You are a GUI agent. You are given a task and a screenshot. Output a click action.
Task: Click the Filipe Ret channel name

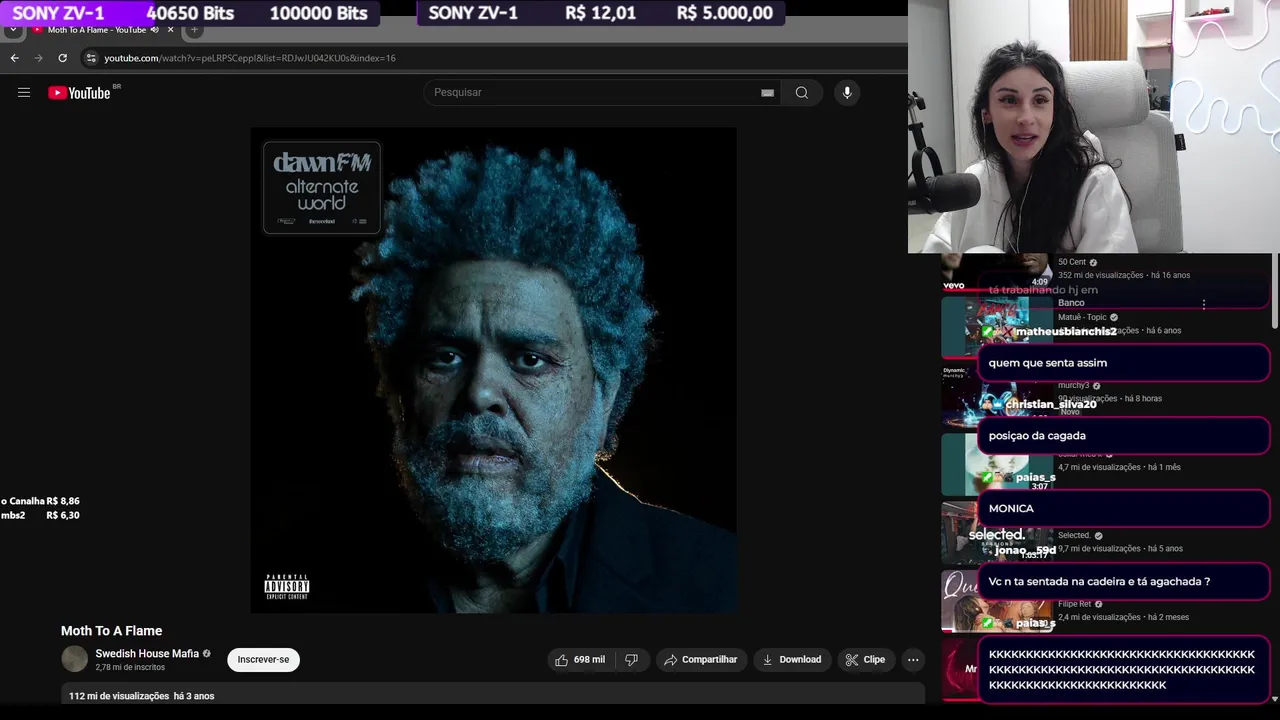pyautogui.click(x=1074, y=605)
